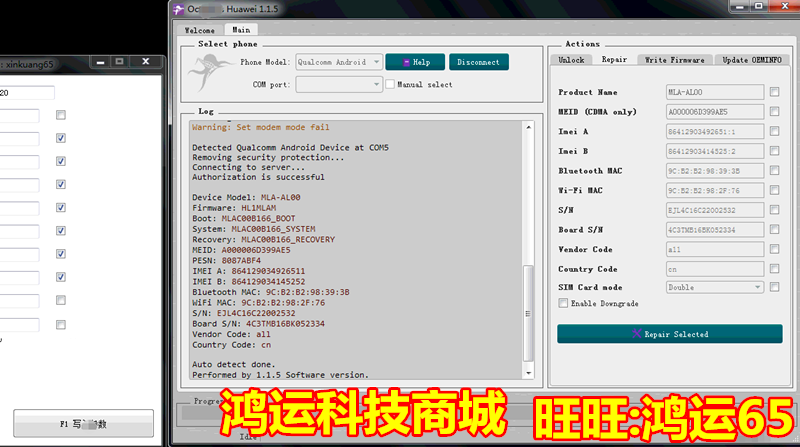Click the 'Warning: Set modem mode fail' line
Screen dimensions: 800x447
coord(261,127)
